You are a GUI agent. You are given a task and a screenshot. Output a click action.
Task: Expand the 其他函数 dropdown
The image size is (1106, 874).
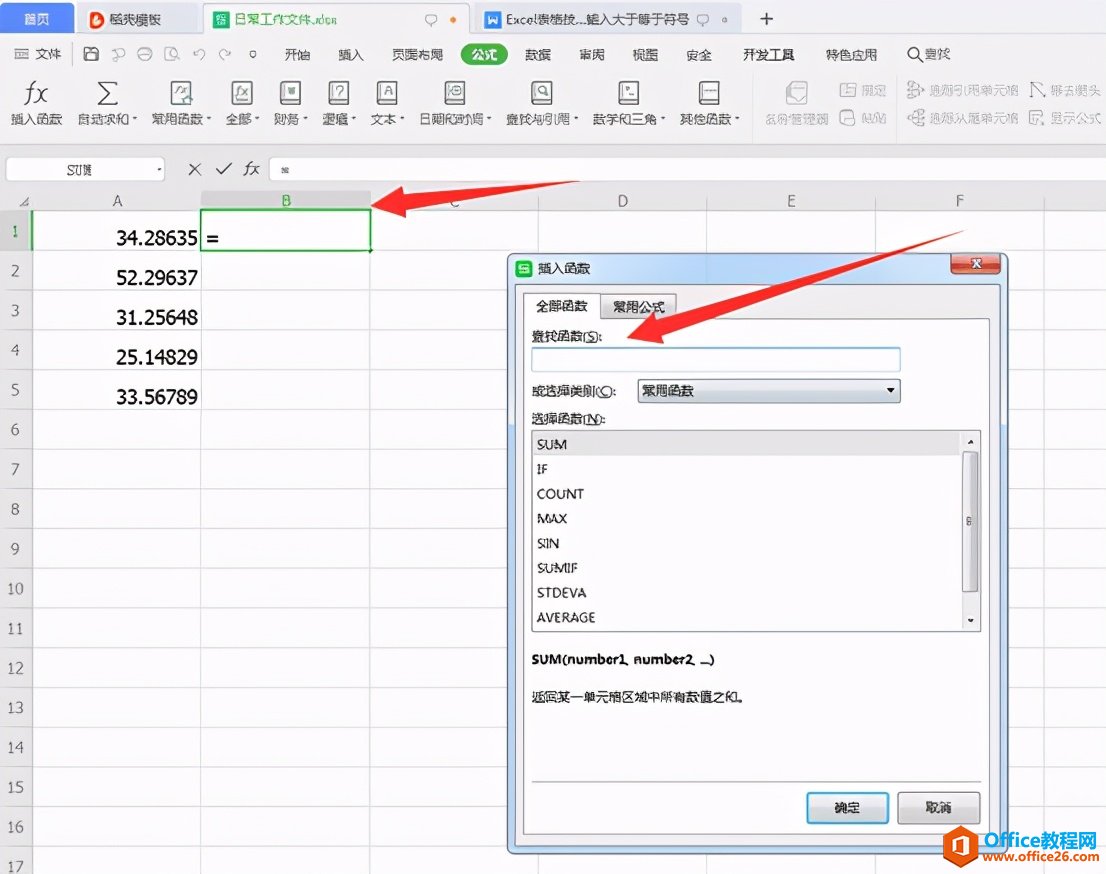point(737,119)
